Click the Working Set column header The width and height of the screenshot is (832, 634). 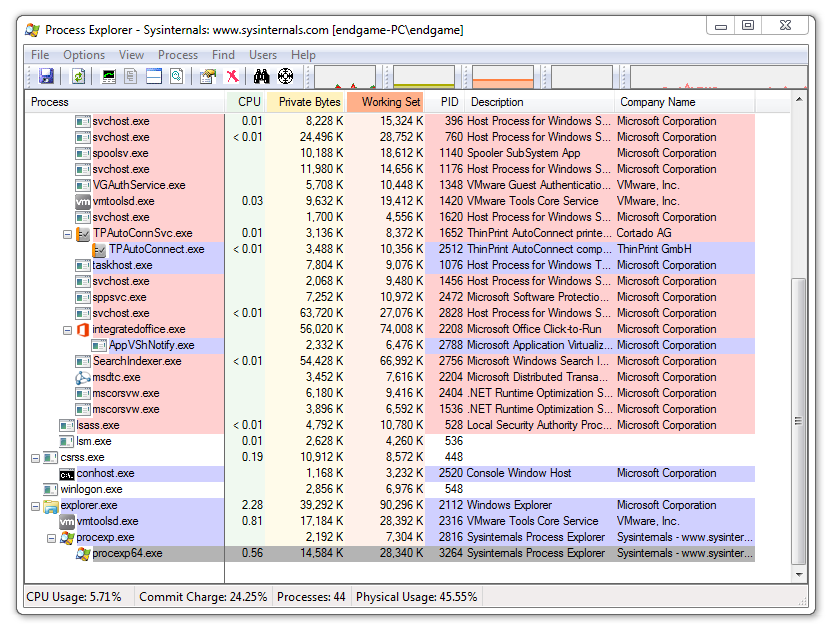click(390, 102)
